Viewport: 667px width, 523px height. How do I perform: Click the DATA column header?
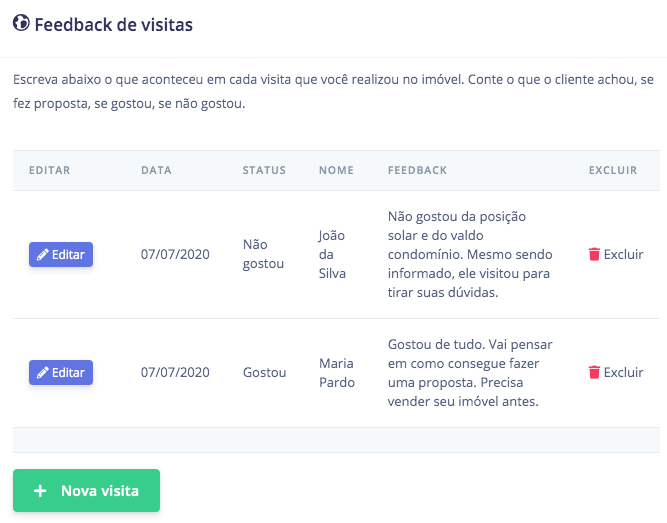point(156,170)
